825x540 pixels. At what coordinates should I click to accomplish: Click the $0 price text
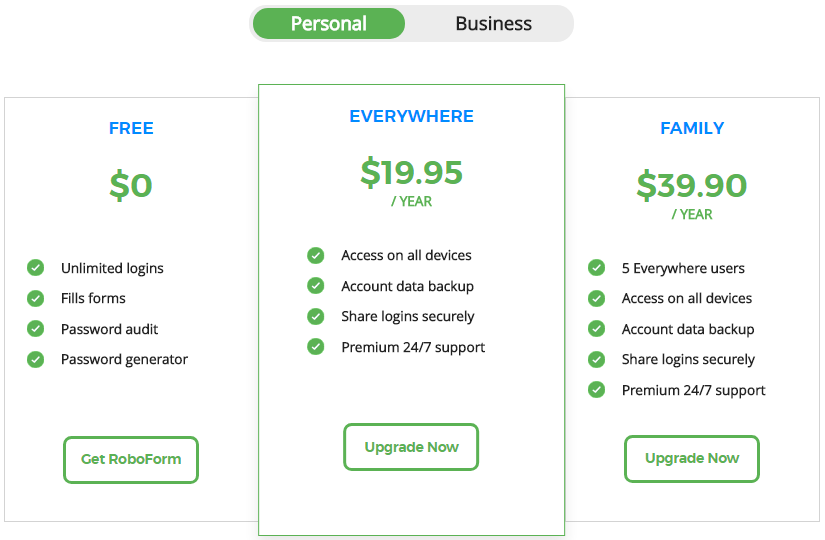point(131,185)
